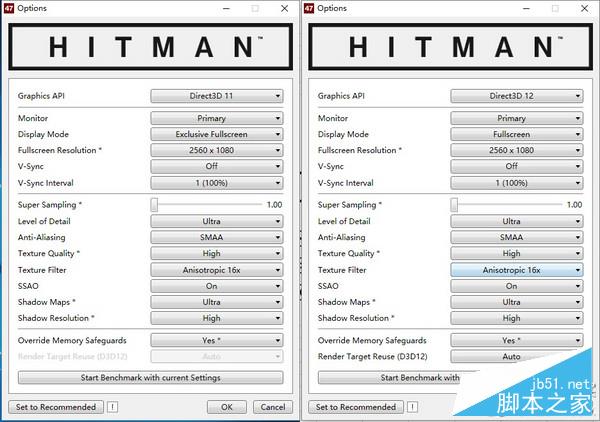600x422 pixels.
Task: Open Level of Detail dropdown in right window
Action: point(517,221)
